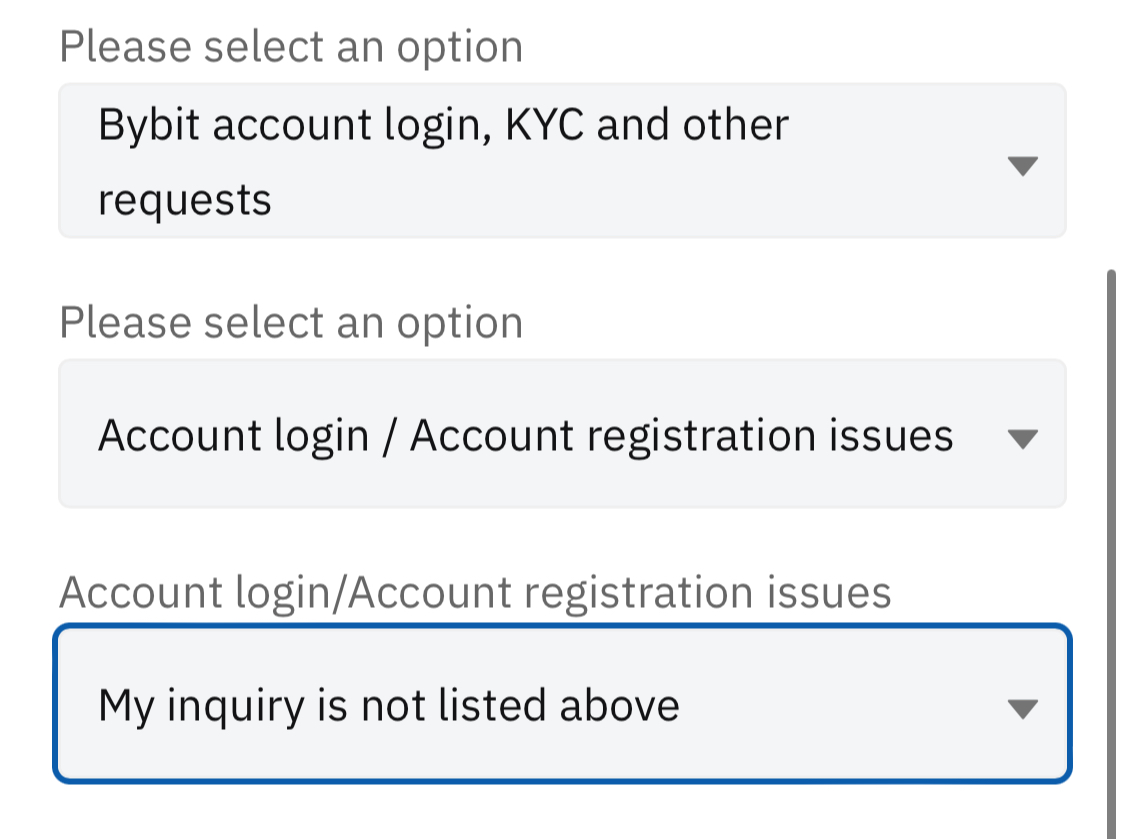Open the My inquiry is not listed above dropdown
Screen dimensions: 1125x839
561,704
